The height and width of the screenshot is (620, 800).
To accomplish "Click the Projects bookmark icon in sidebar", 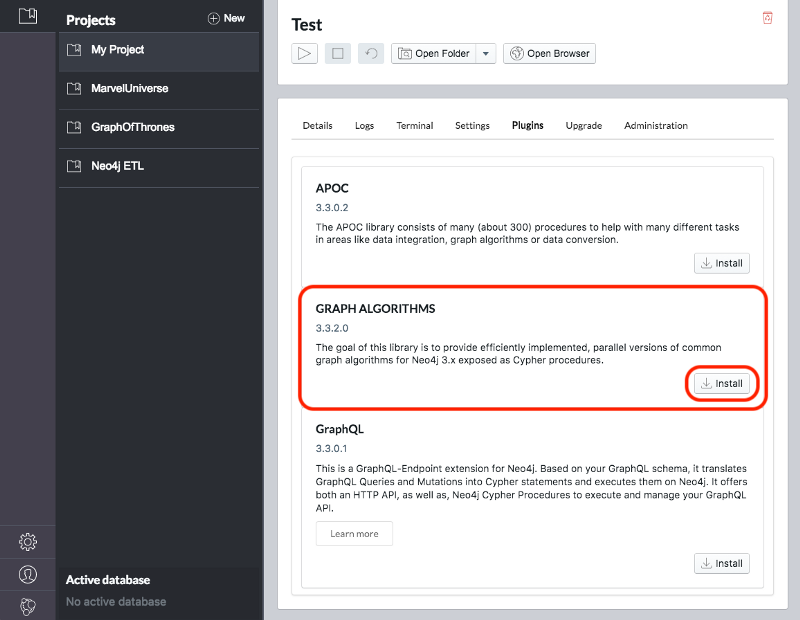I will point(28,15).
